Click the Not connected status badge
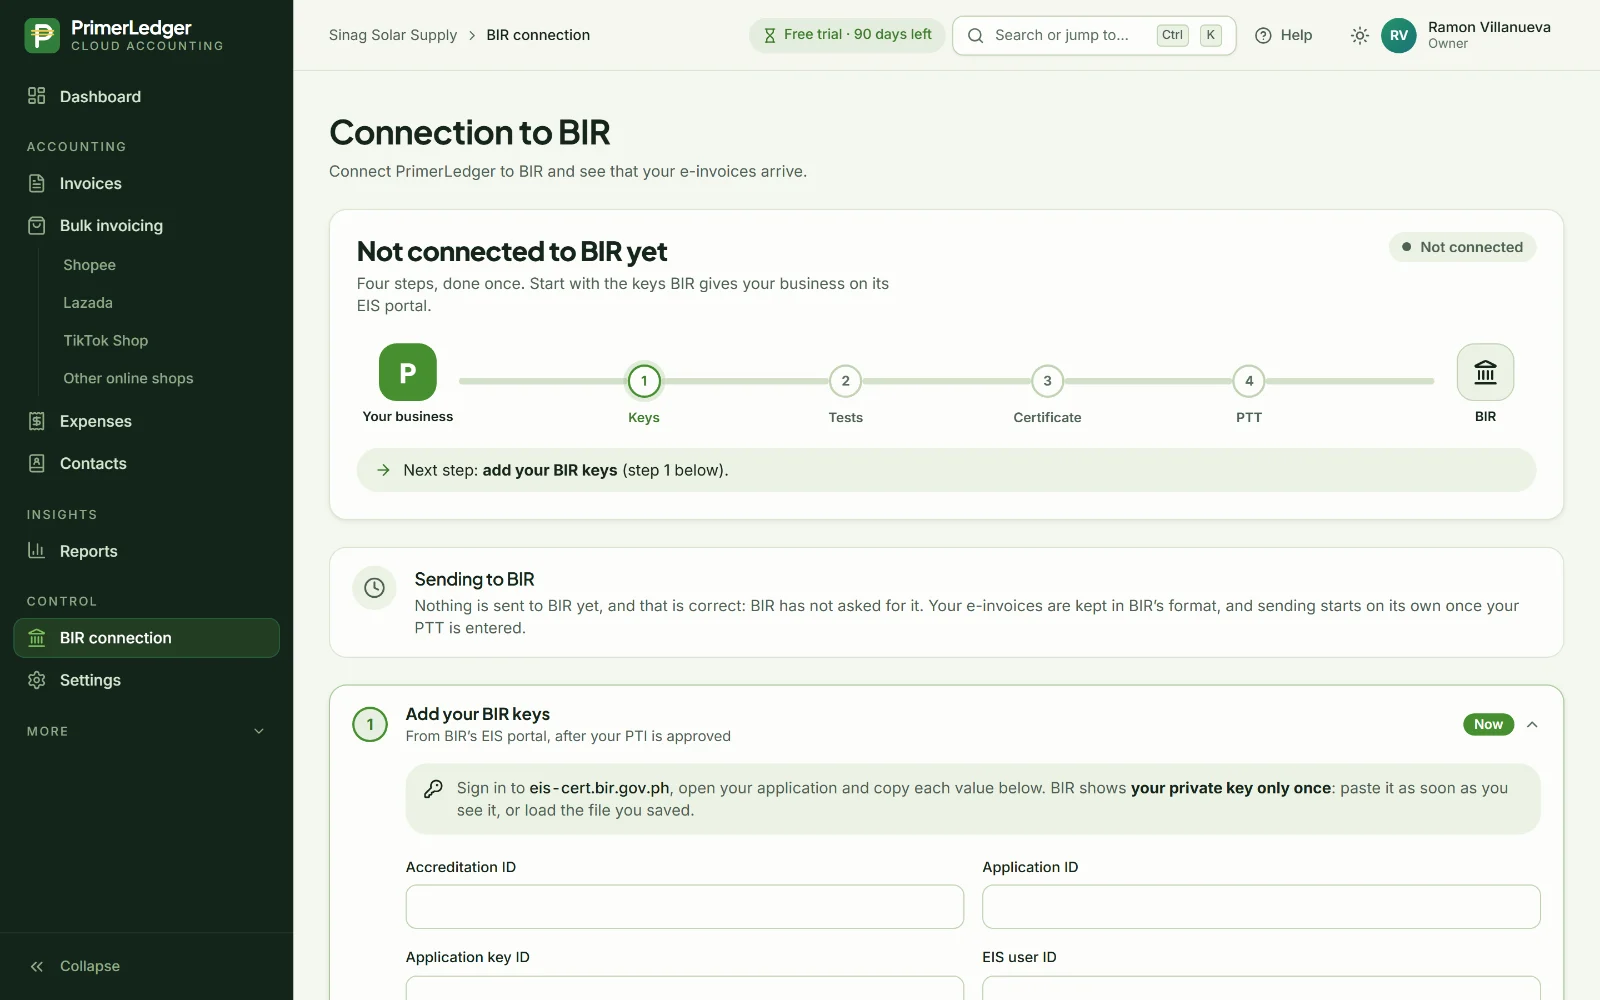 click(1462, 247)
